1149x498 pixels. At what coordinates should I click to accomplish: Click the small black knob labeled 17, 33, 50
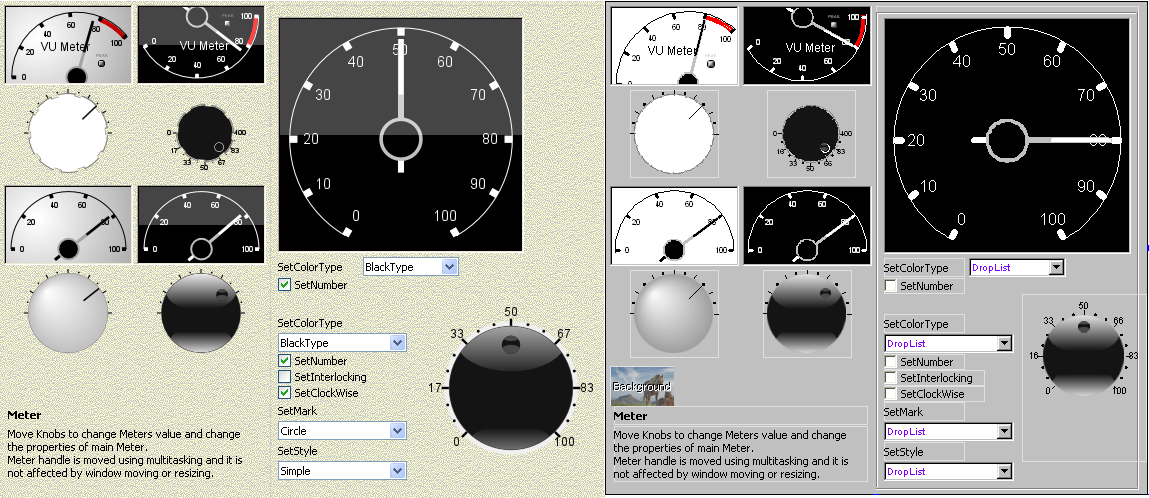click(x=205, y=135)
